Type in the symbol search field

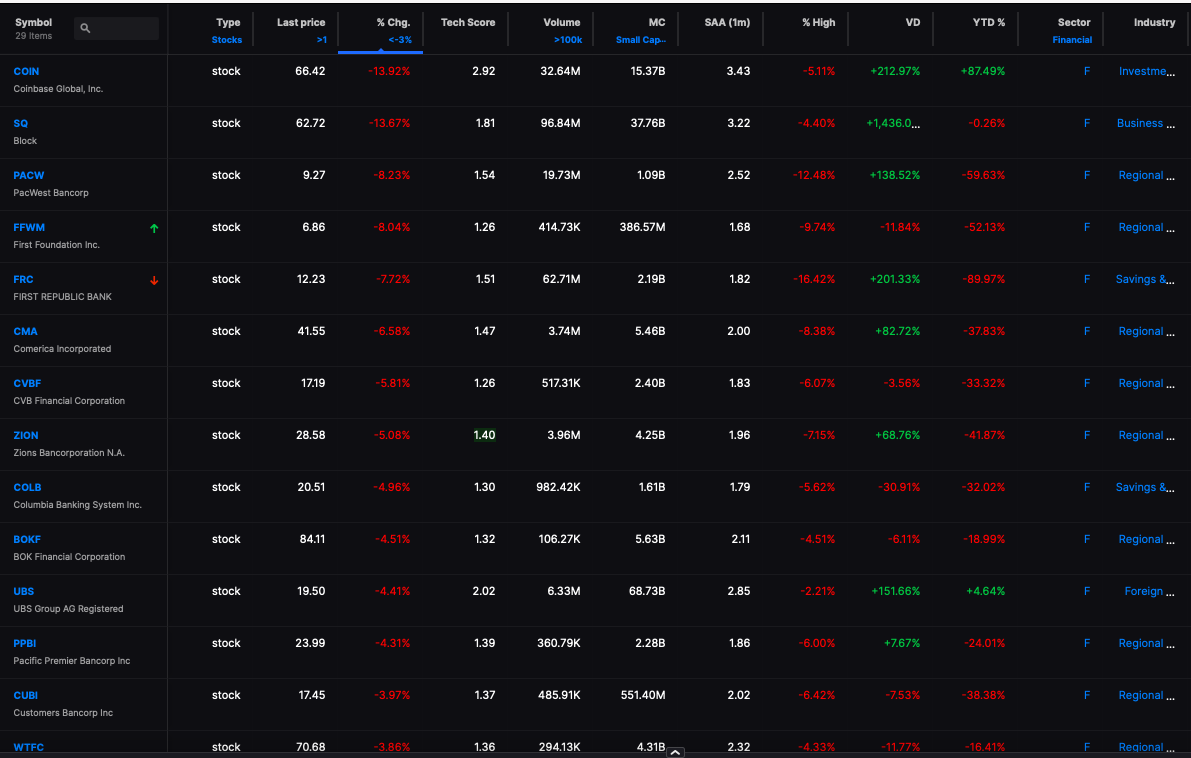(x=116, y=28)
